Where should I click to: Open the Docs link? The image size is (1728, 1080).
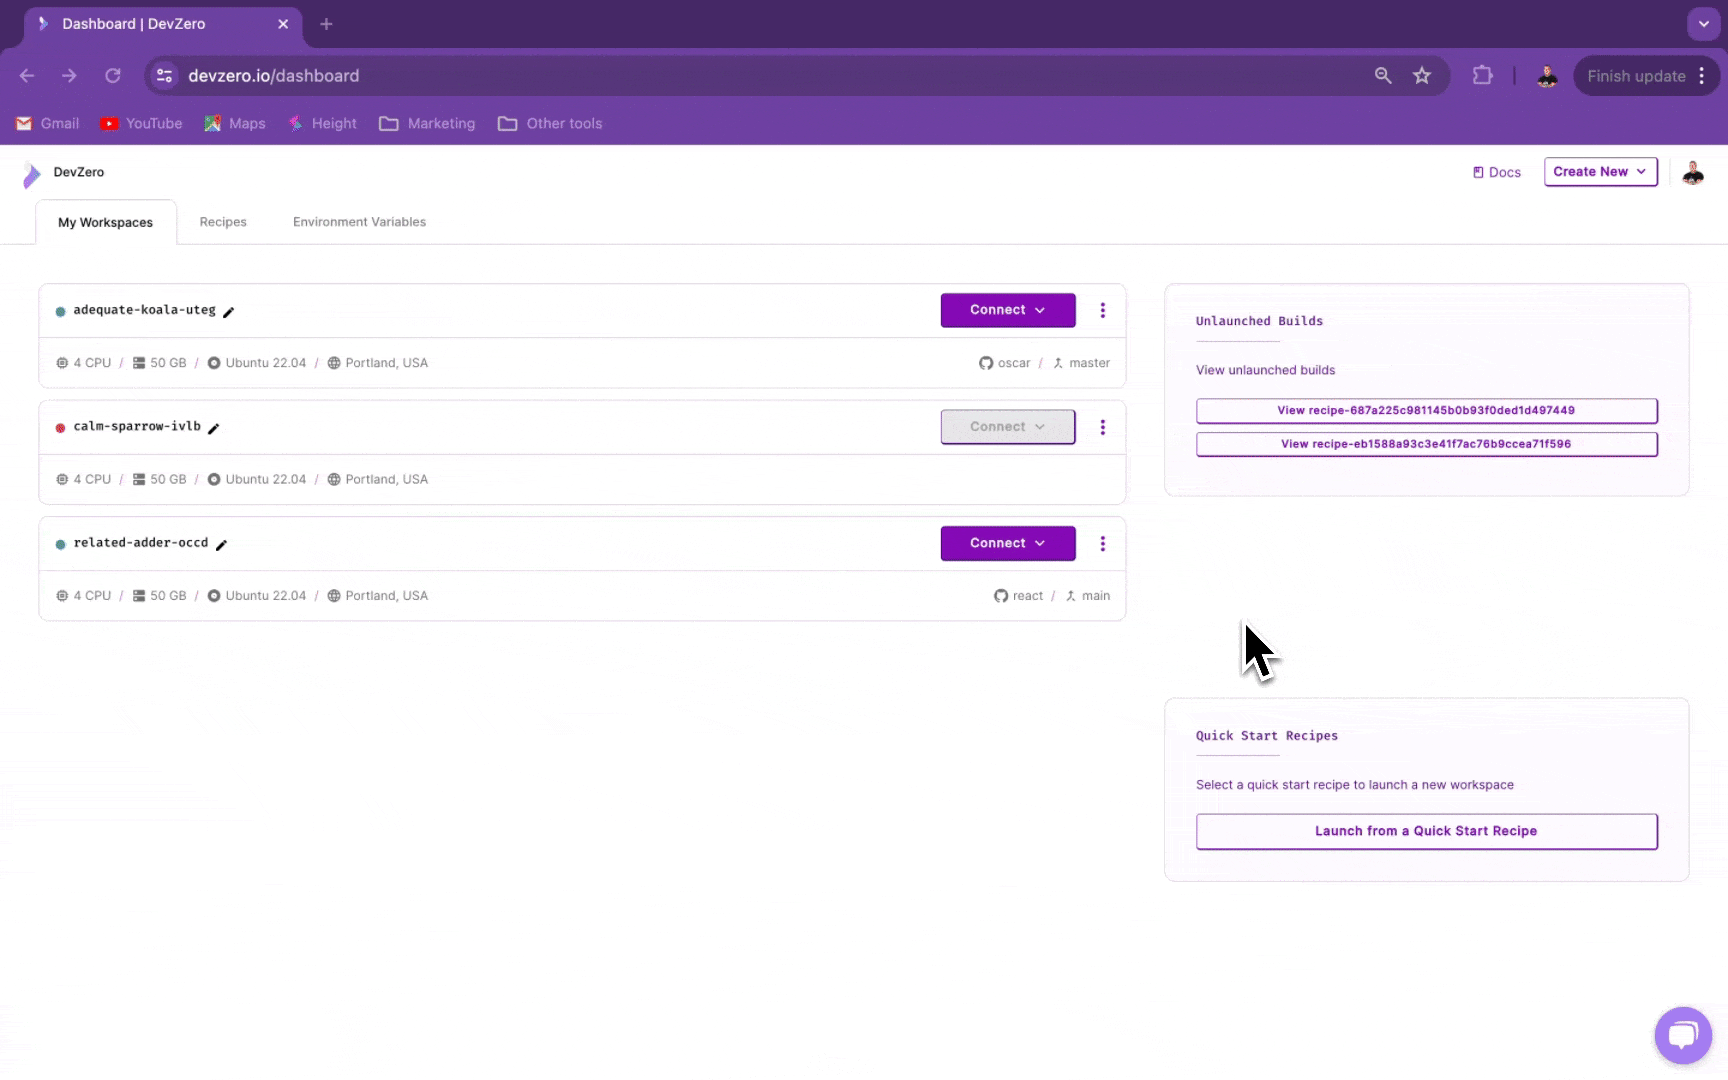[1496, 172]
